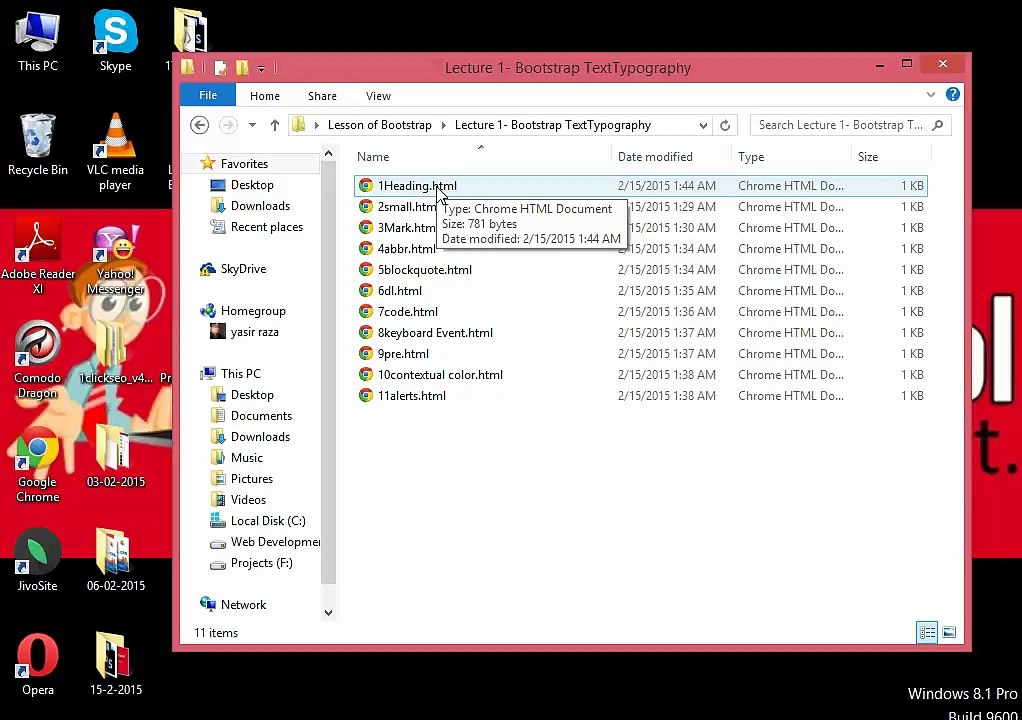Open the File menu tab
The width and height of the screenshot is (1022, 720).
[x=207, y=95]
